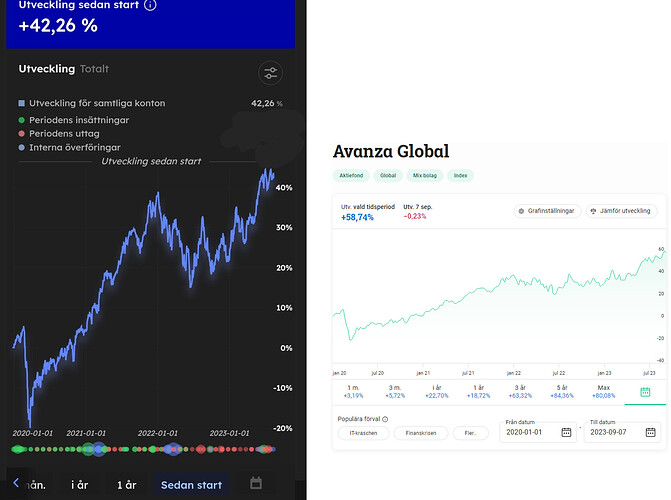The width and height of the screenshot is (671, 500).
Task: Click calendar icon in Till datum field
Action: tap(650, 432)
